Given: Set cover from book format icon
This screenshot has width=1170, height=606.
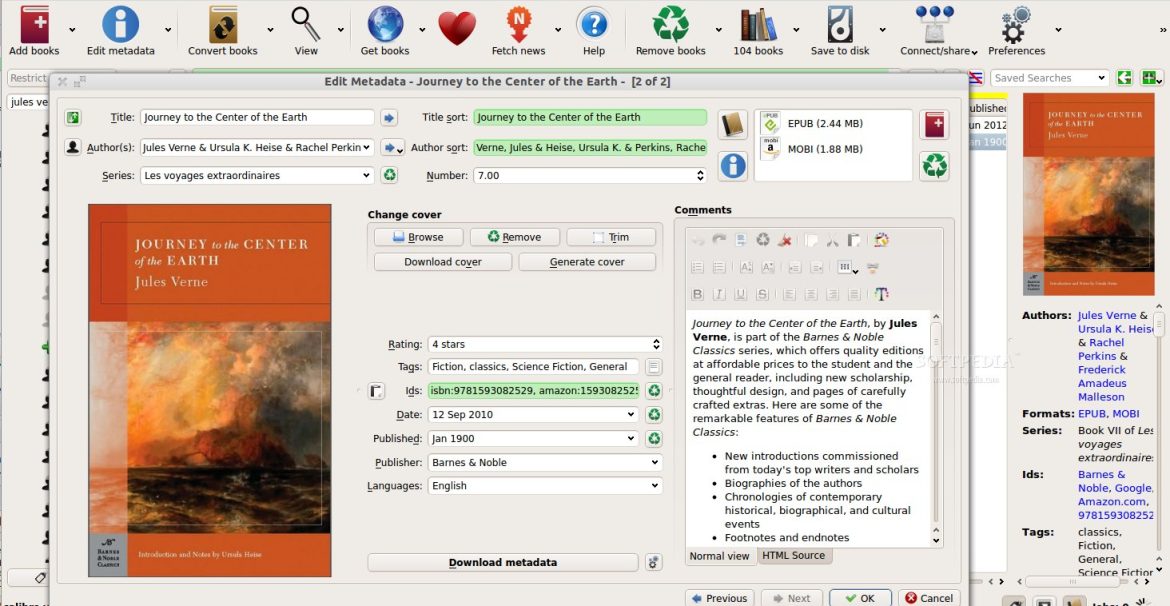Looking at the screenshot, I should [x=733, y=125].
